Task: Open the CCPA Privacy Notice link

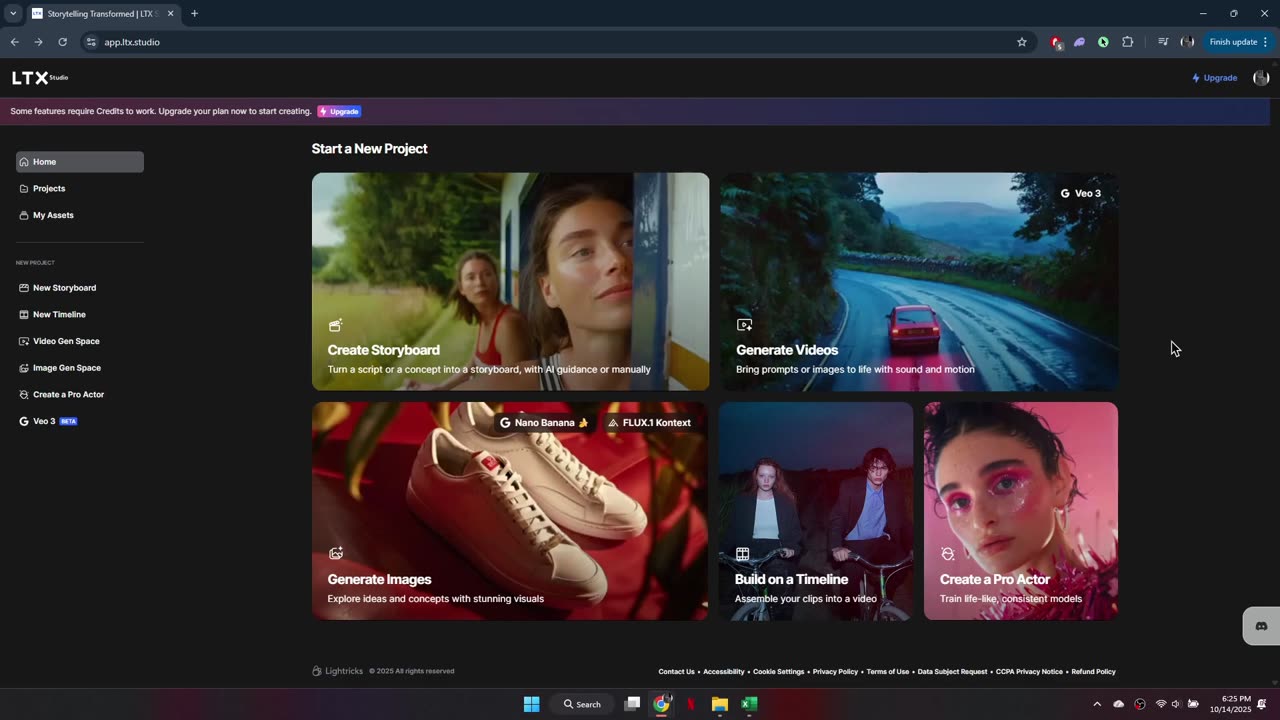Action: click(1029, 672)
